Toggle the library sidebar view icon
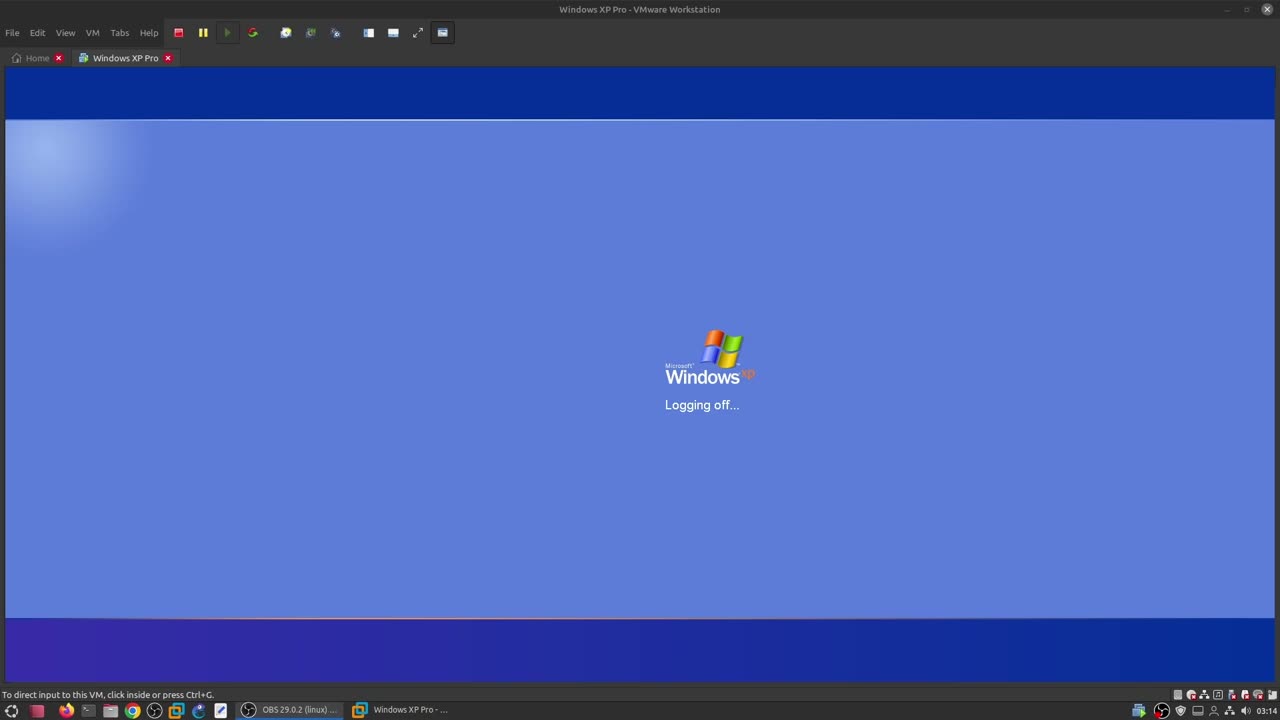Image resolution: width=1280 pixels, height=720 pixels. 368,33
